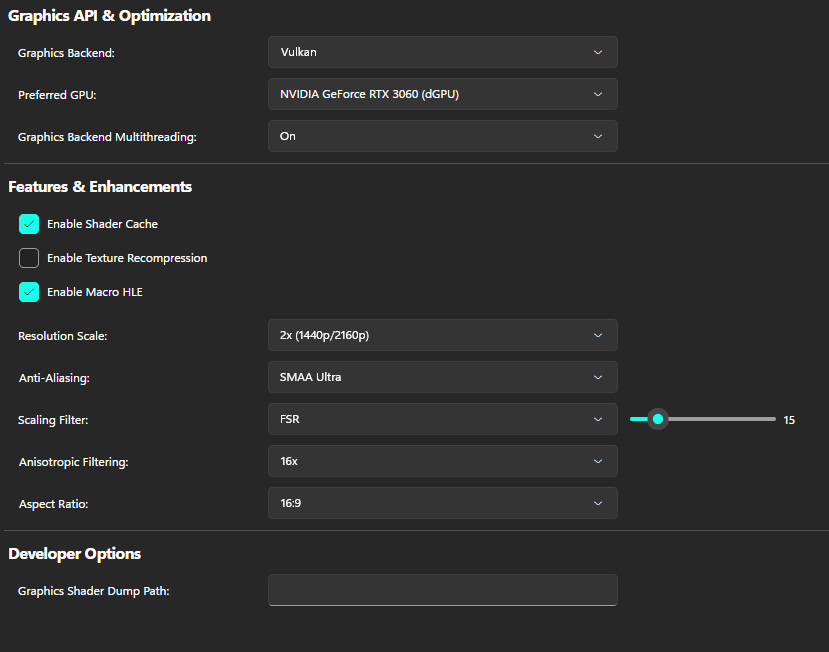Click the Graphics API & Optimization heading
The image size is (829, 652).
point(109,16)
